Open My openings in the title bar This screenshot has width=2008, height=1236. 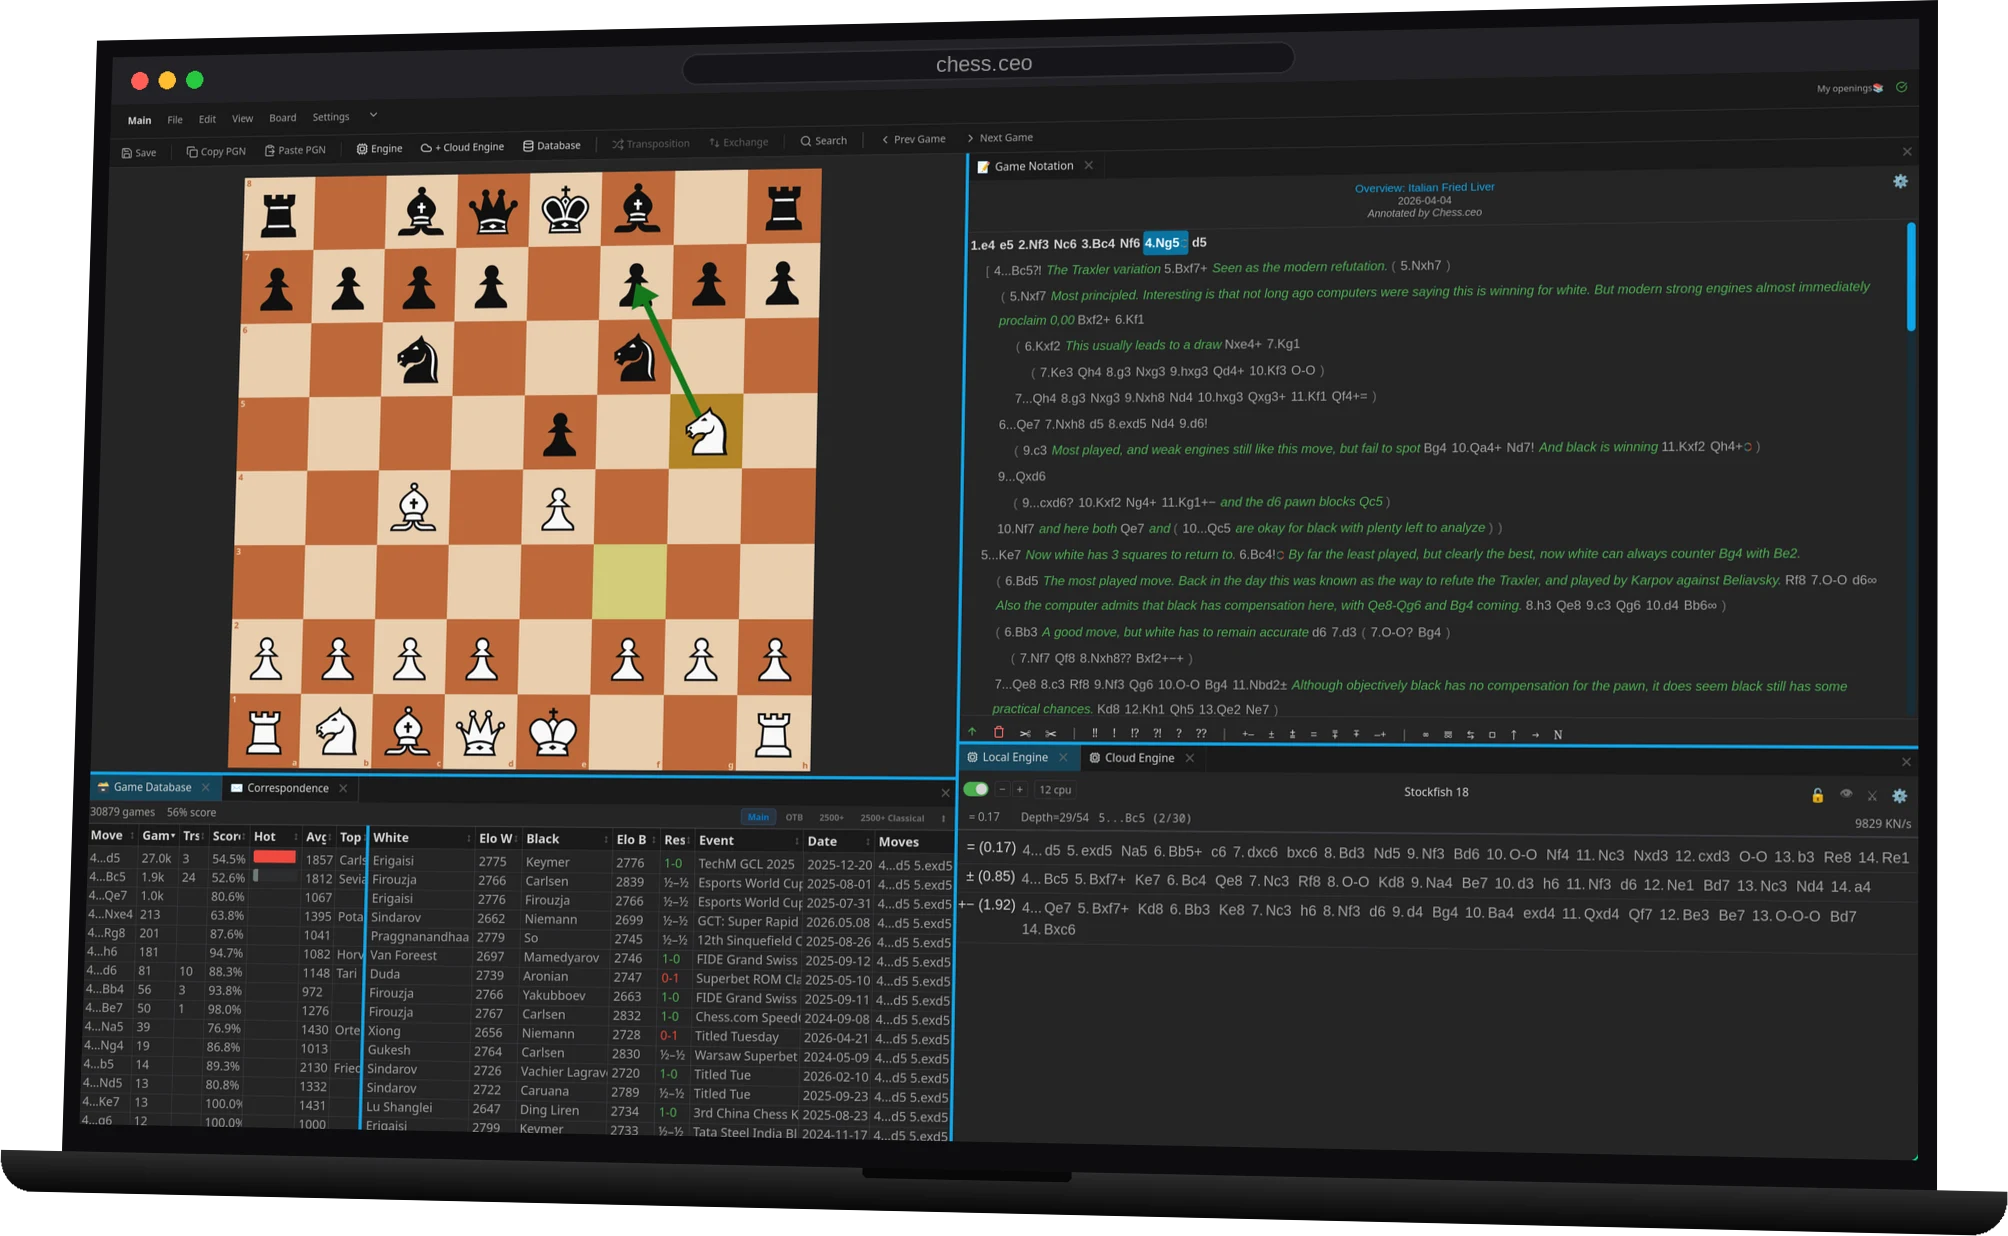click(1849, 88)
